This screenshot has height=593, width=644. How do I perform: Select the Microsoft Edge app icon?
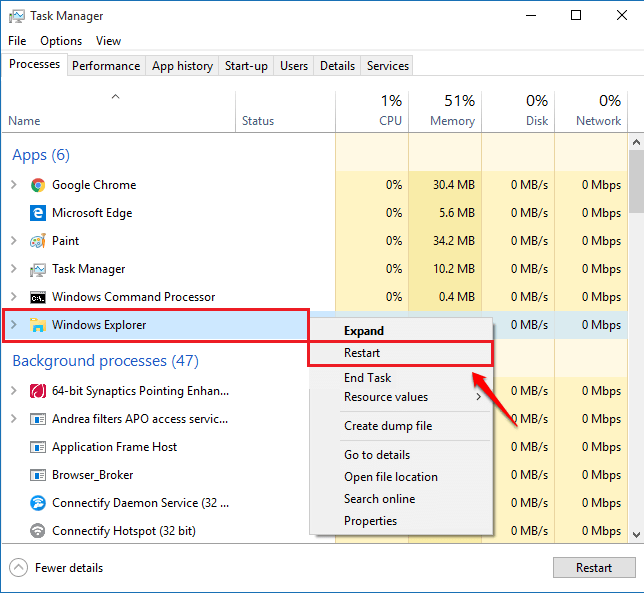click(38, 213)
